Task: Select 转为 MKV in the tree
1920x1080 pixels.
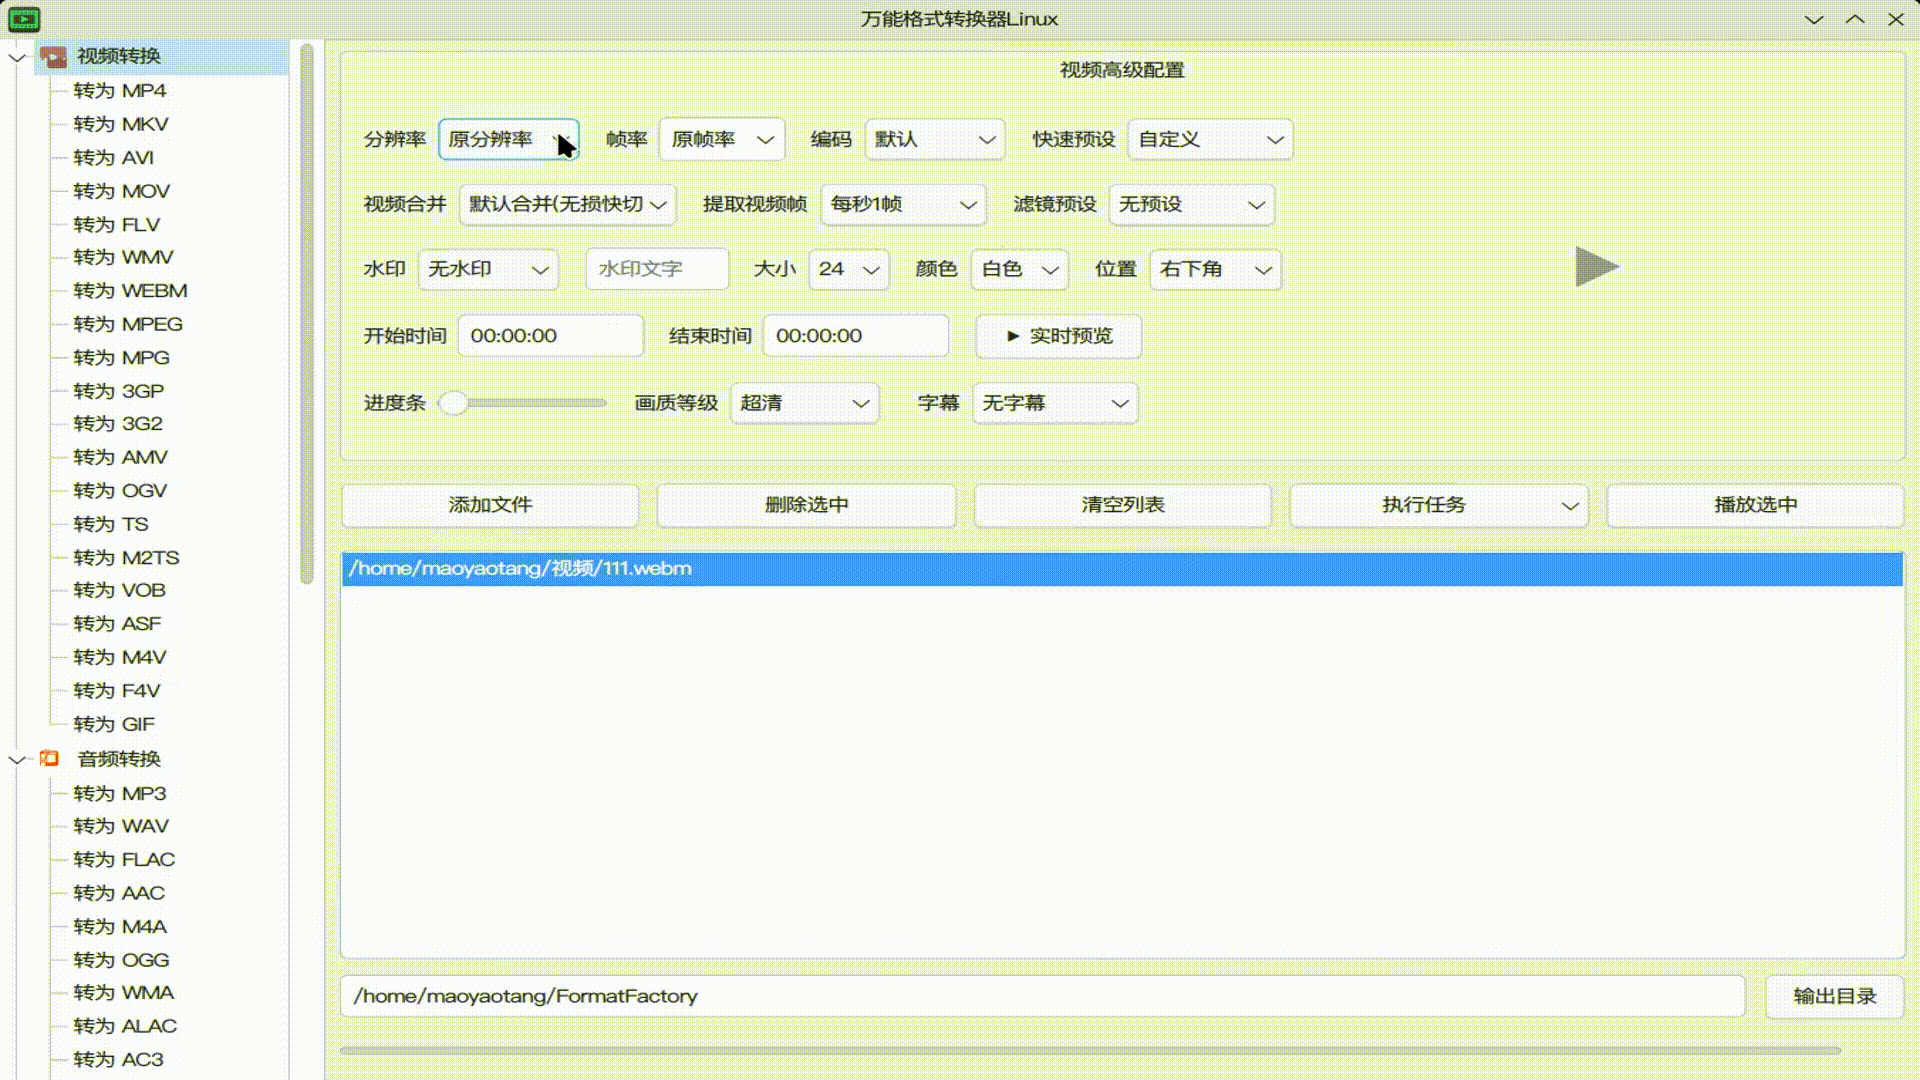Action: 121,125
